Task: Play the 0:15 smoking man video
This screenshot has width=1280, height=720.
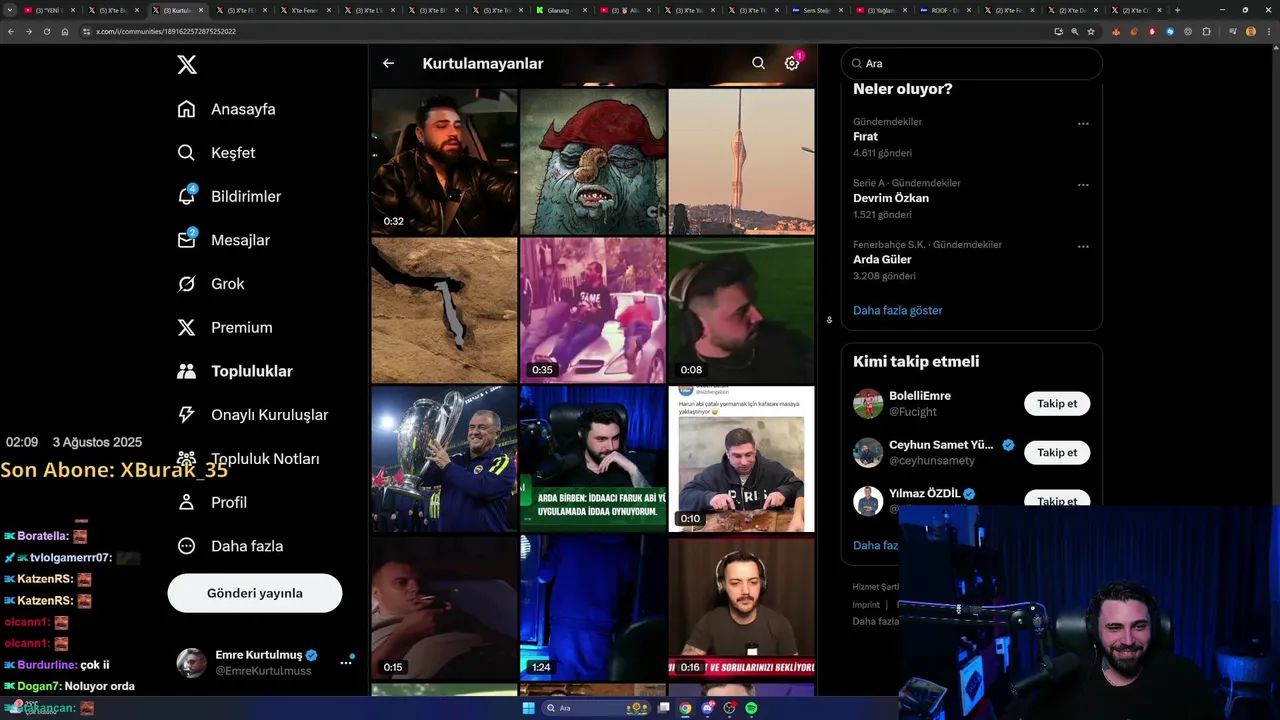Action: pos(444,608)
